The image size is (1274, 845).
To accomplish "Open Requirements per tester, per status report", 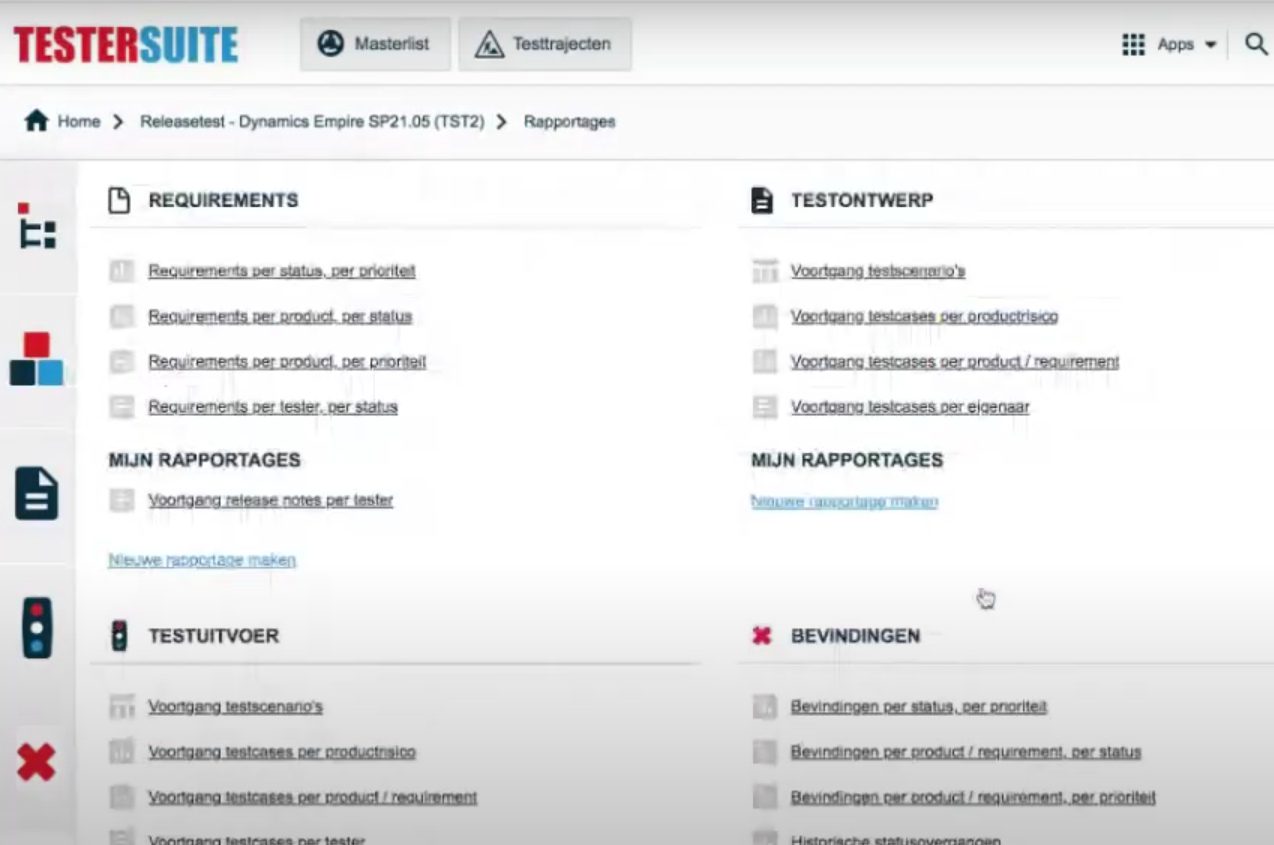I will tap(272, 407).
